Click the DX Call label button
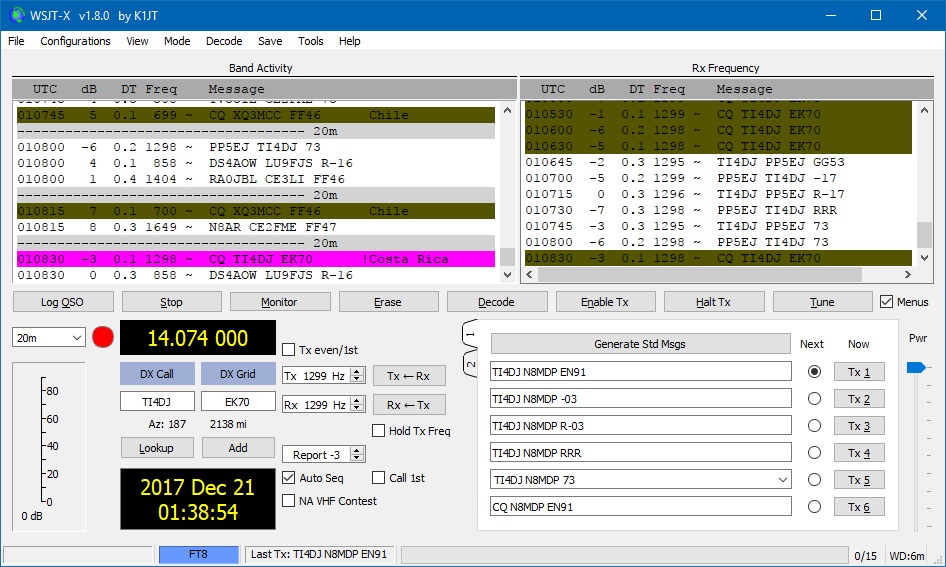This screenshot has width=946, height=567. [157, 374]
